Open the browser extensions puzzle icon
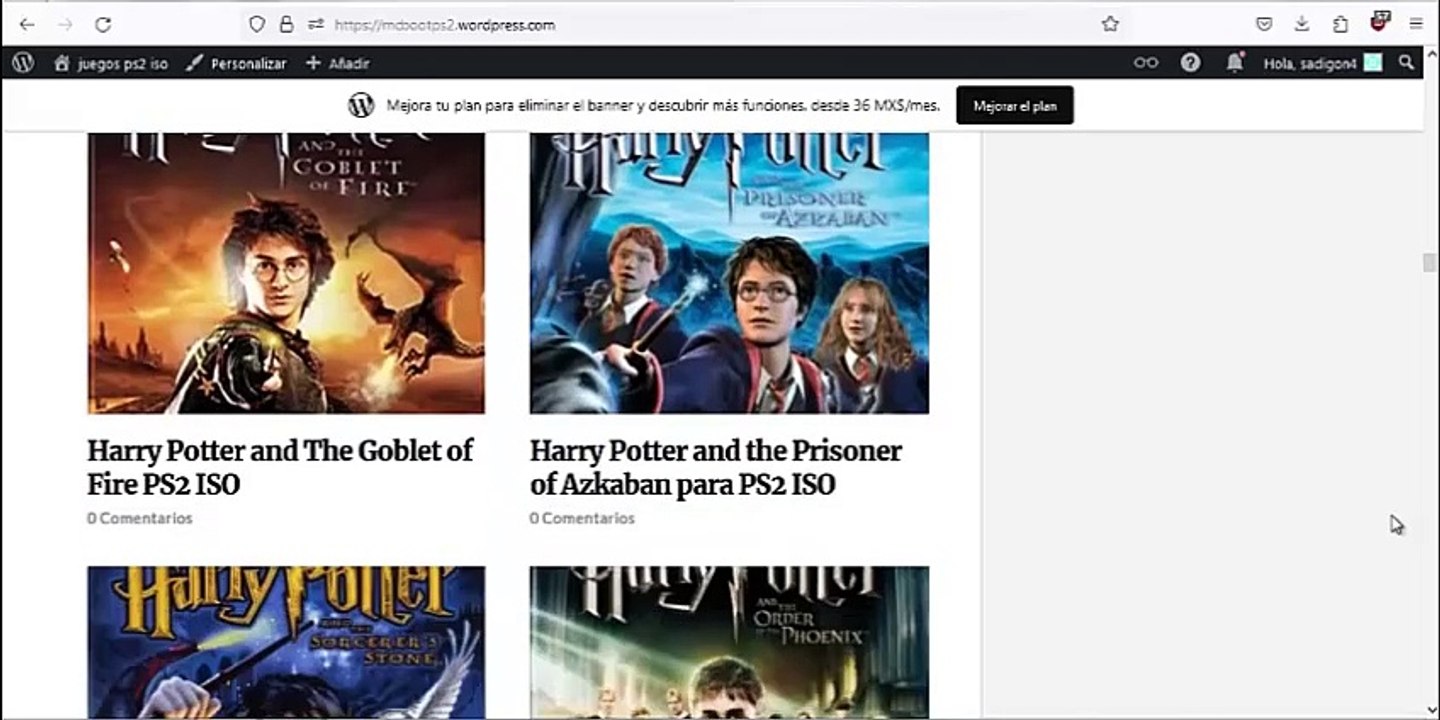1440x720 pixels. (1340, 25)
